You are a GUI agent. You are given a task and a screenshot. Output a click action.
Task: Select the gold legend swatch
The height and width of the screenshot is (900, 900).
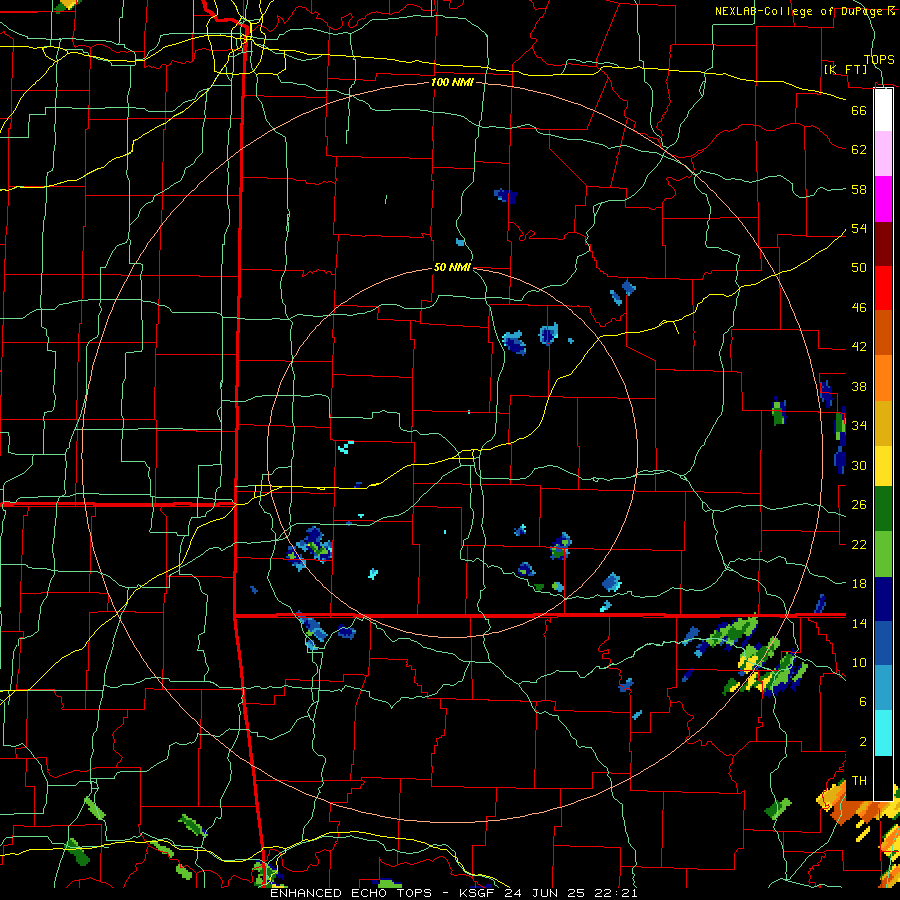883,423
